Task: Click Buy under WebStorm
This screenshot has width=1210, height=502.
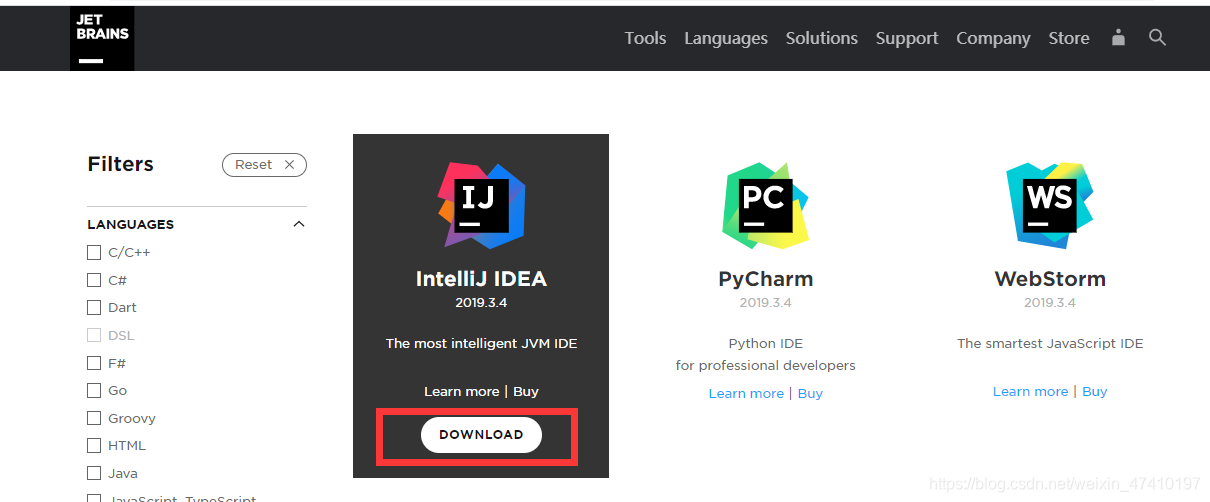Action: 1094,391
